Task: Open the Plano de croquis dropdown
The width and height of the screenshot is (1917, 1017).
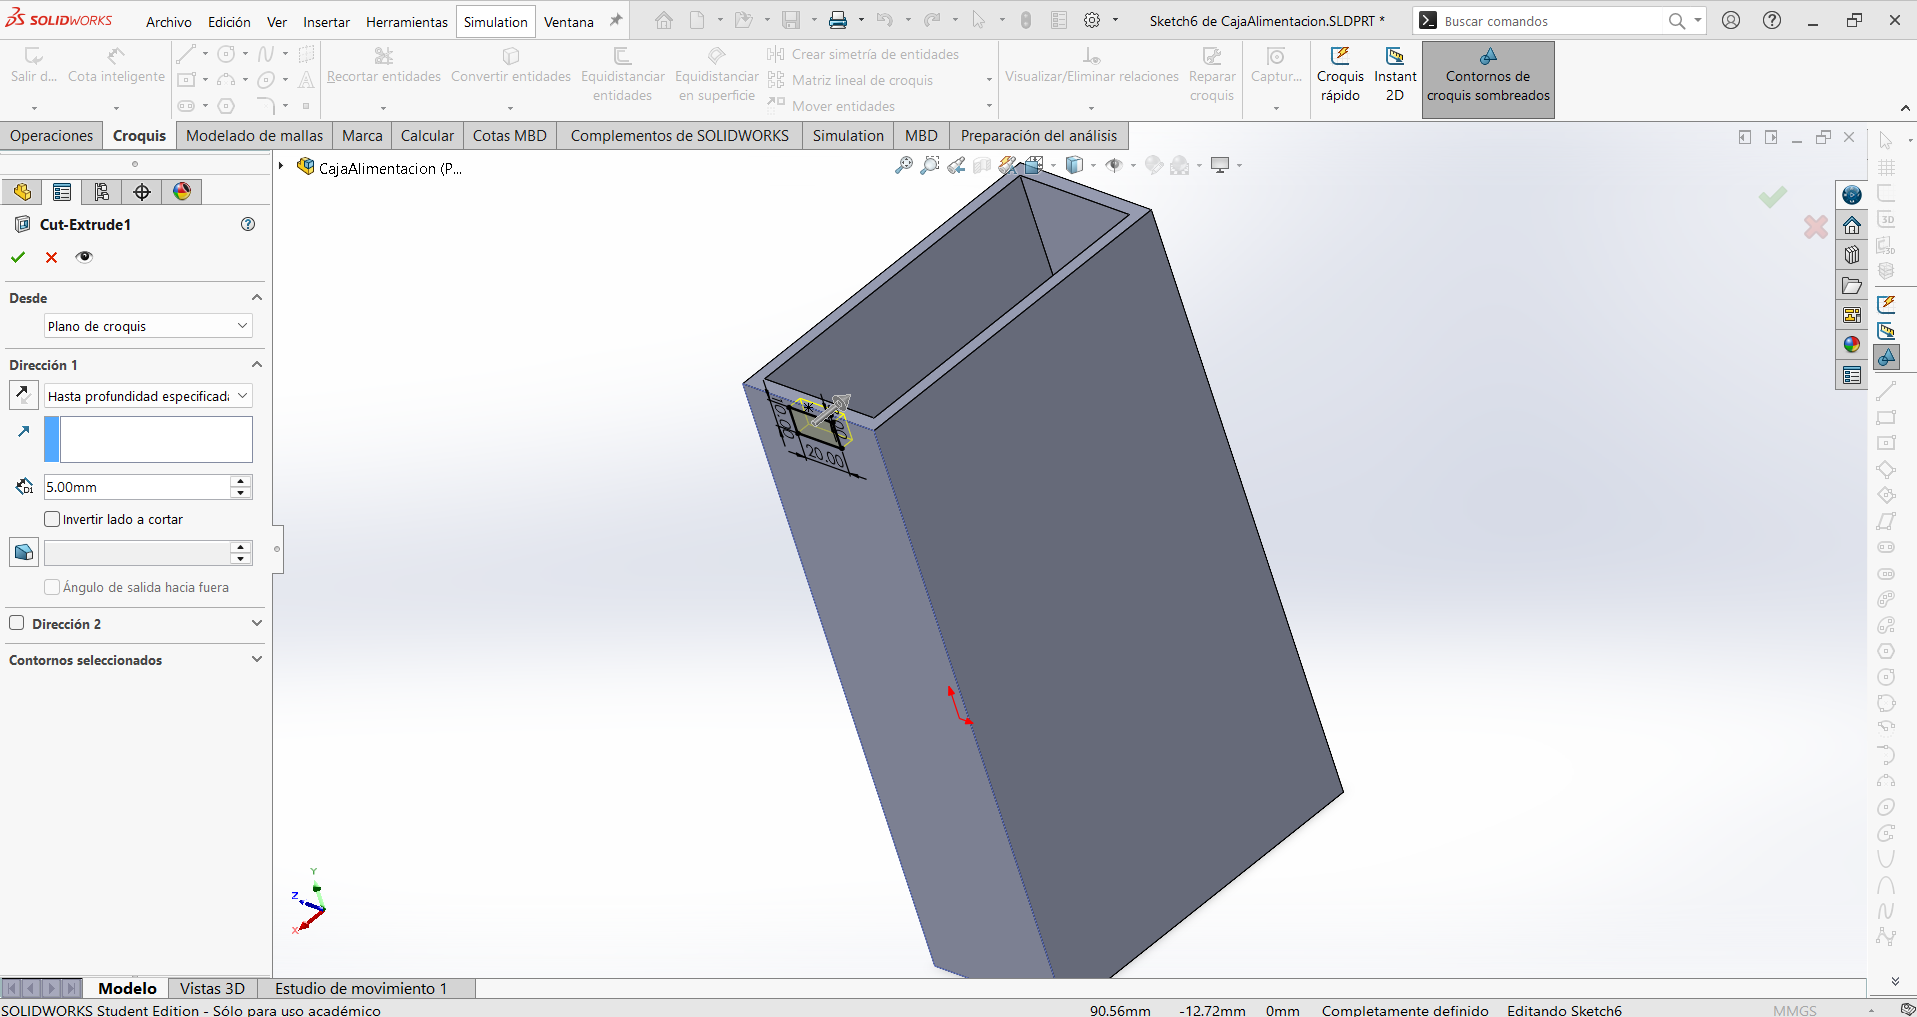Action: (x=148, y=326)
